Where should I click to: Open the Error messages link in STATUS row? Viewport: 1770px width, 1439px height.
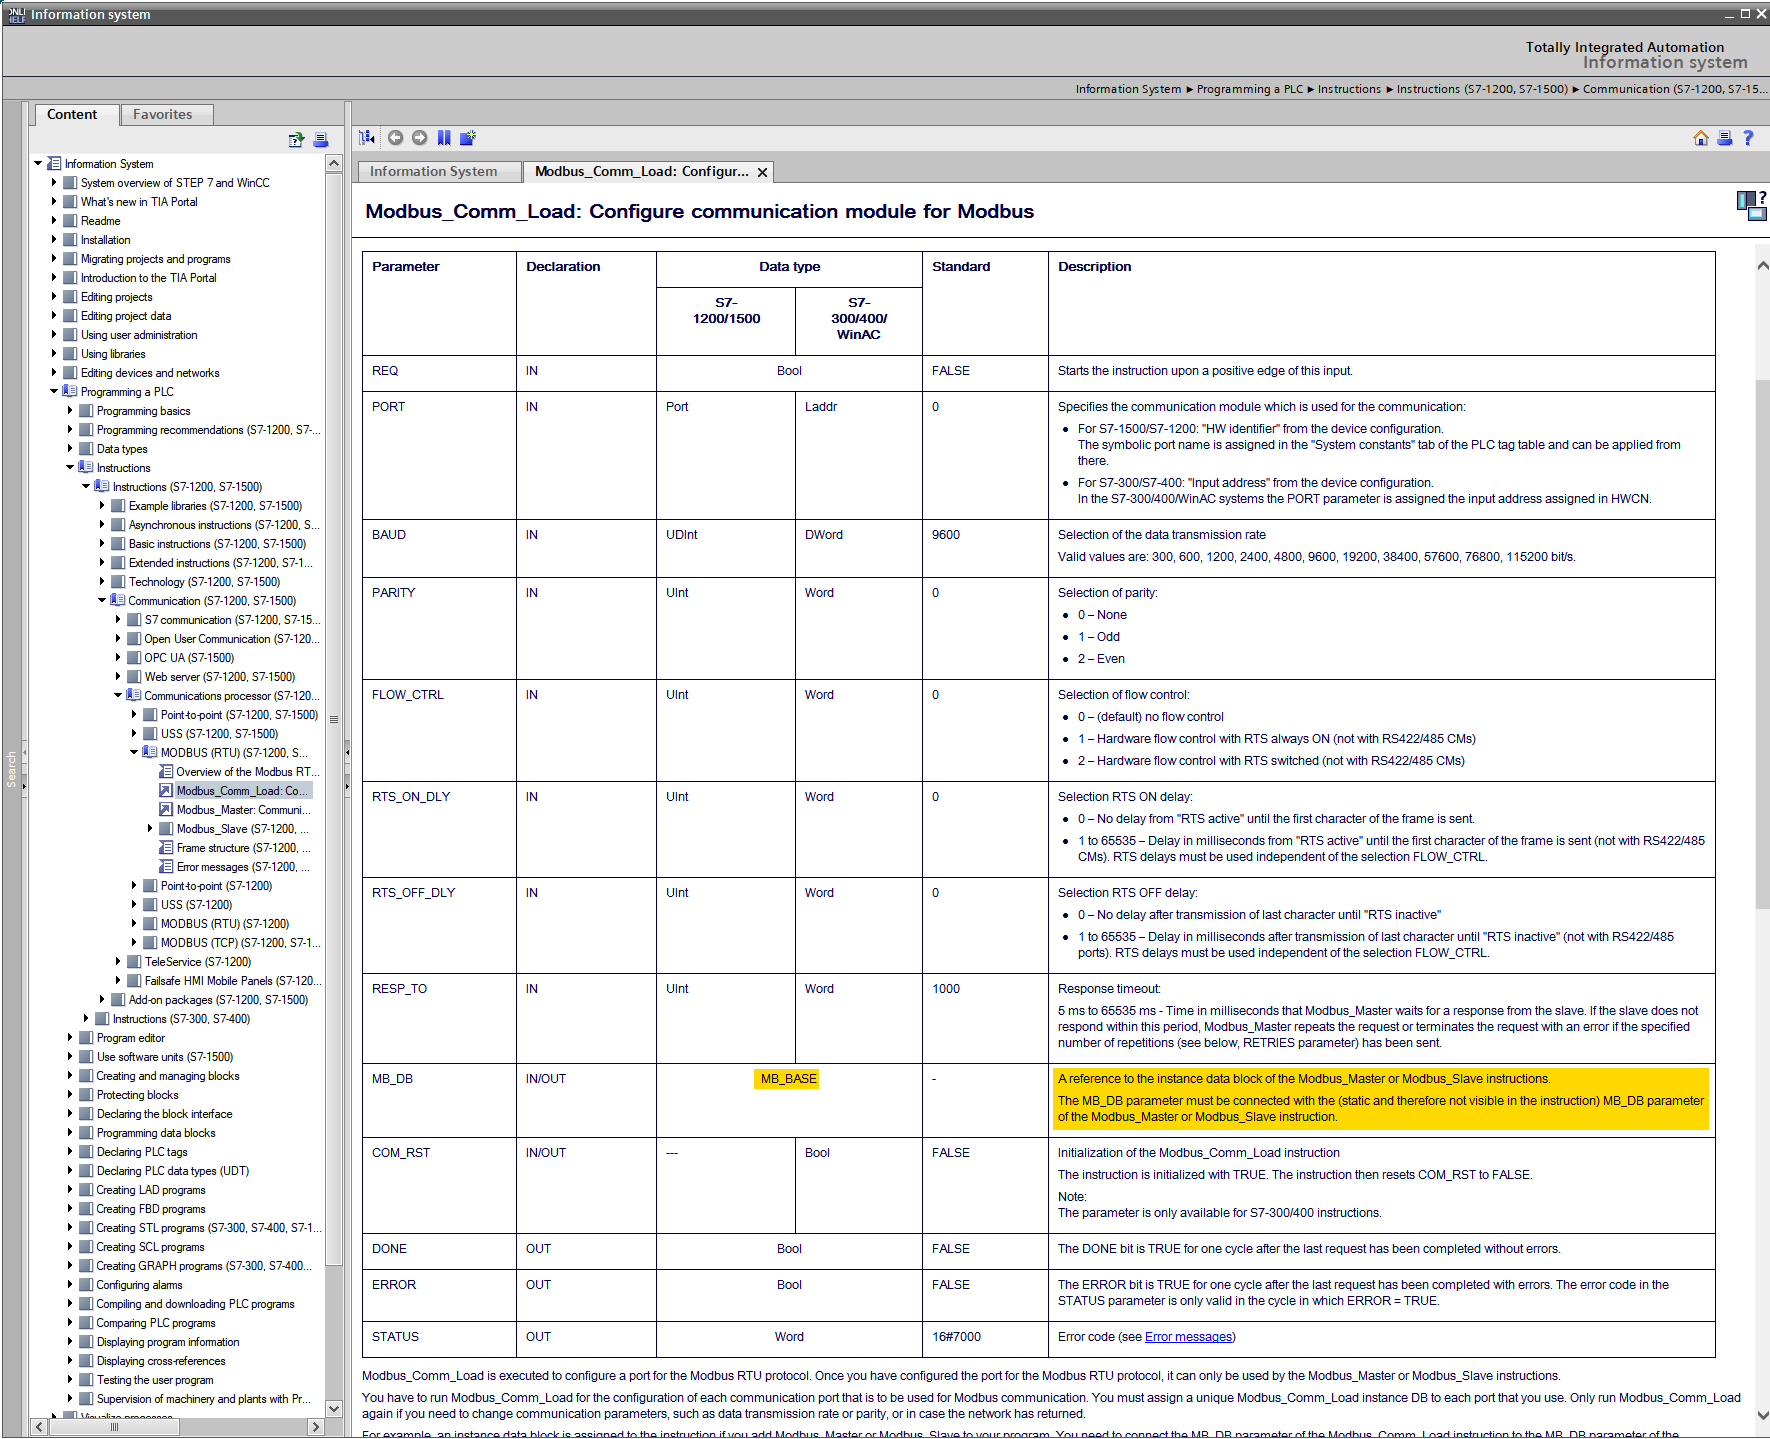1188,1337
